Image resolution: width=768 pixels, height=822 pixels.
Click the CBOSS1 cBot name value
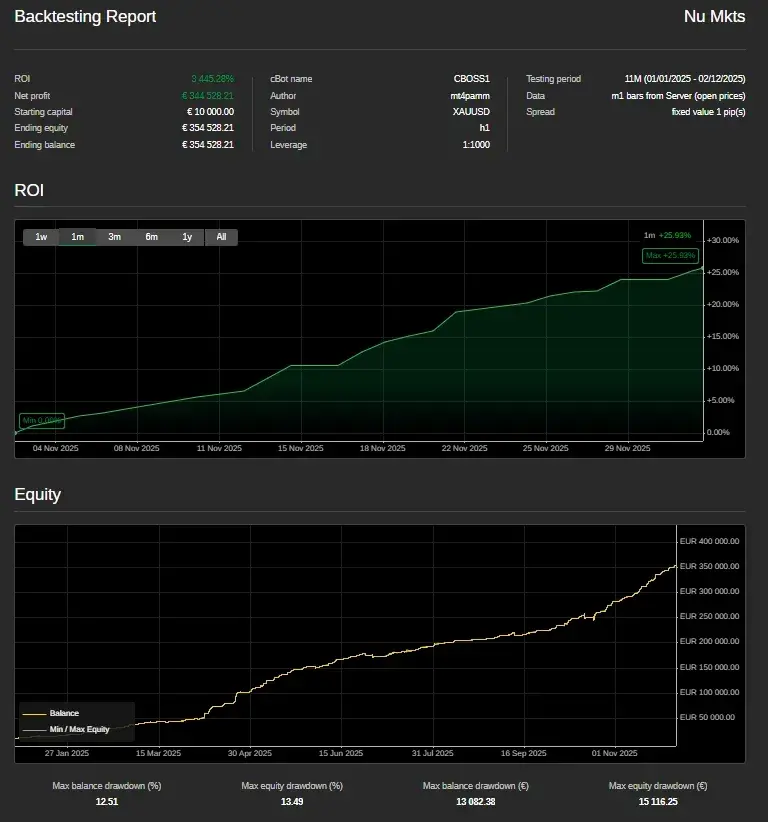[471, 79]
